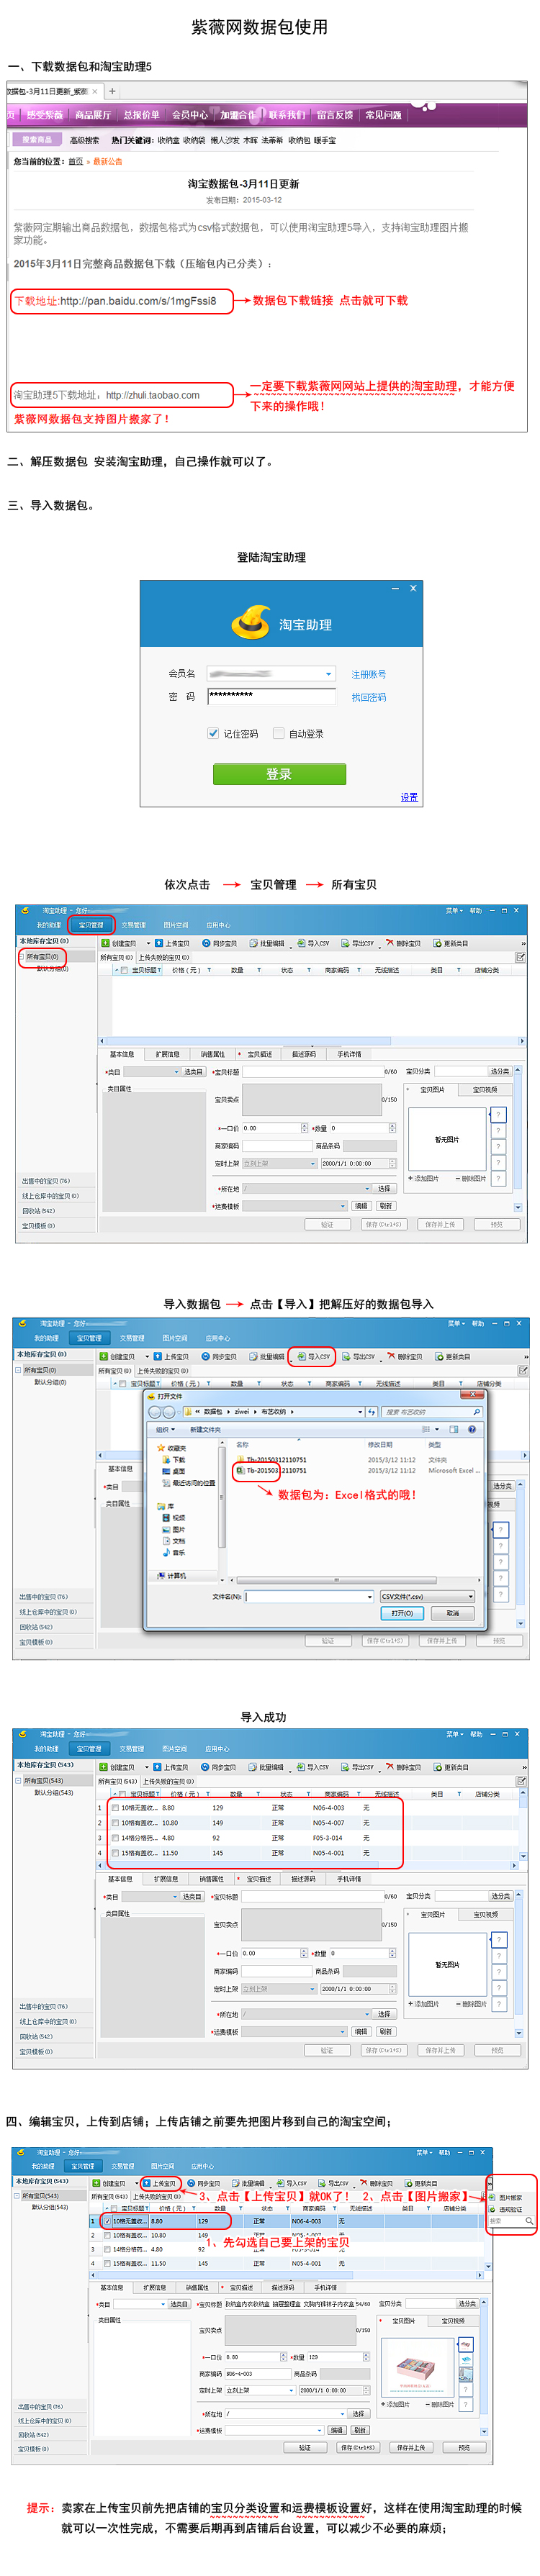Click back arrow in open-file dialog
Image resolution: width=540 pixels, height=2576 pixels.
155,1412
